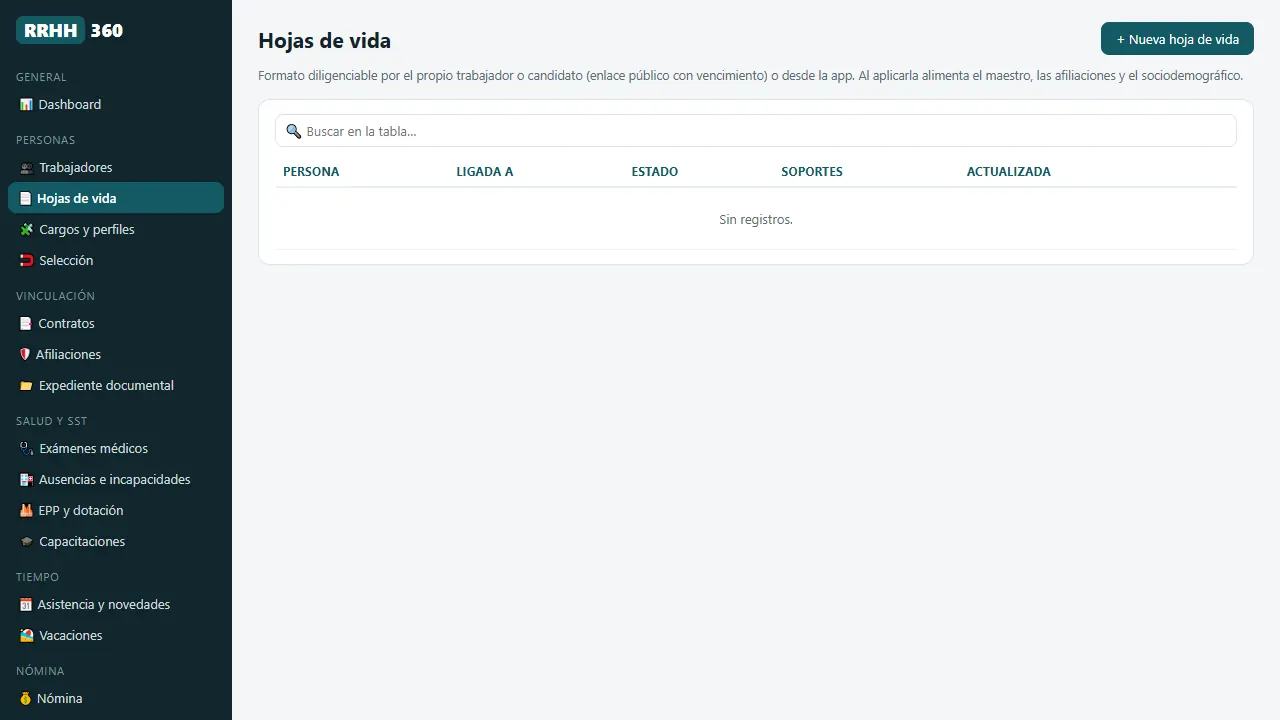Click the Dashboard chart icon
Viewport: 1280px width, 720px height.
26,104
